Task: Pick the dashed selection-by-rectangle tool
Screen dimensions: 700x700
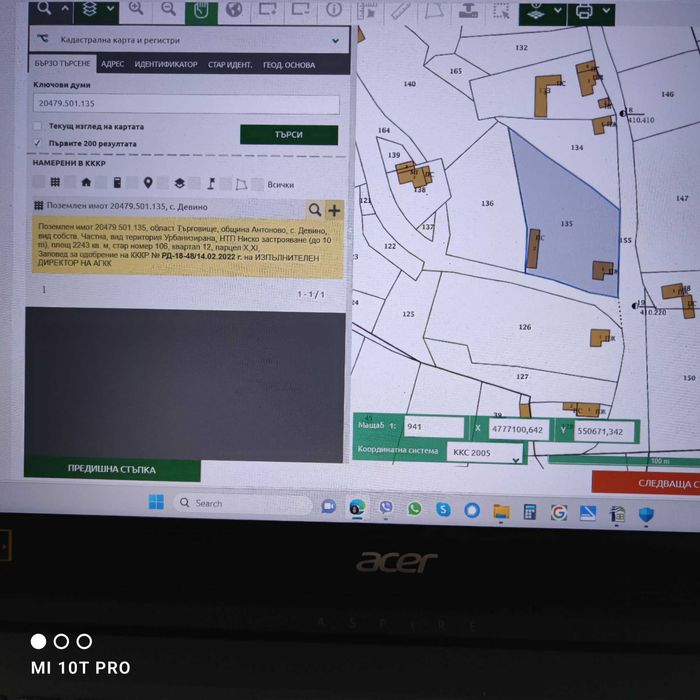Action: click(x=501, y=12)
